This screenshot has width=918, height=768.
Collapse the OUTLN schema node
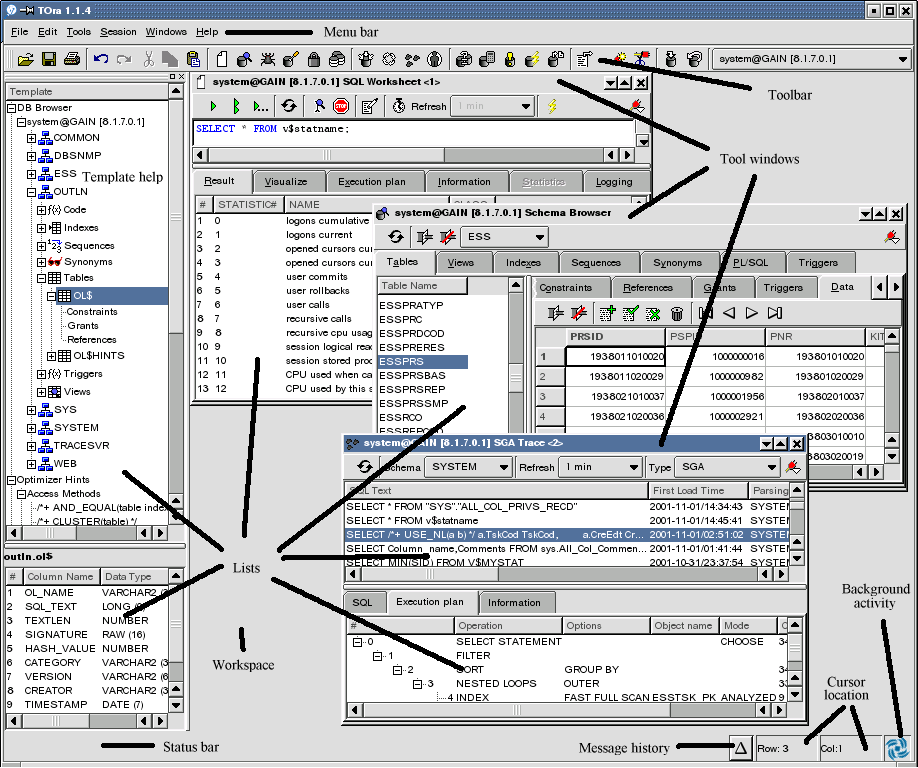pyautogui.click(x=32, y=192)
